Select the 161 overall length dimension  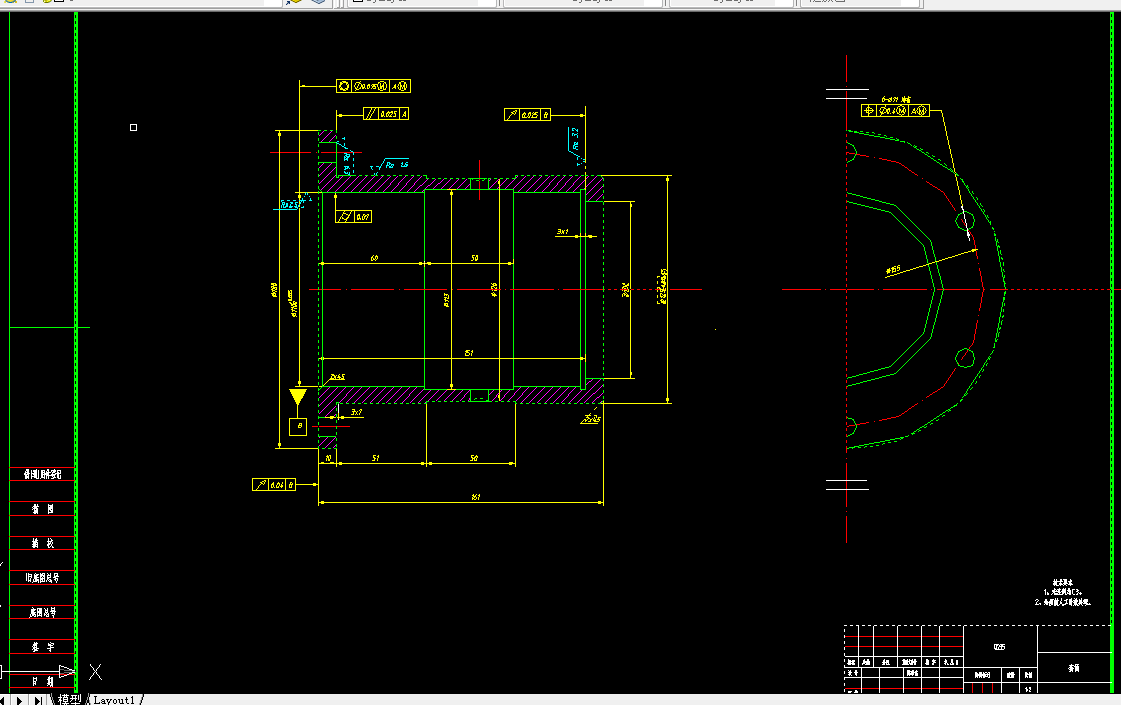point(475,497)
